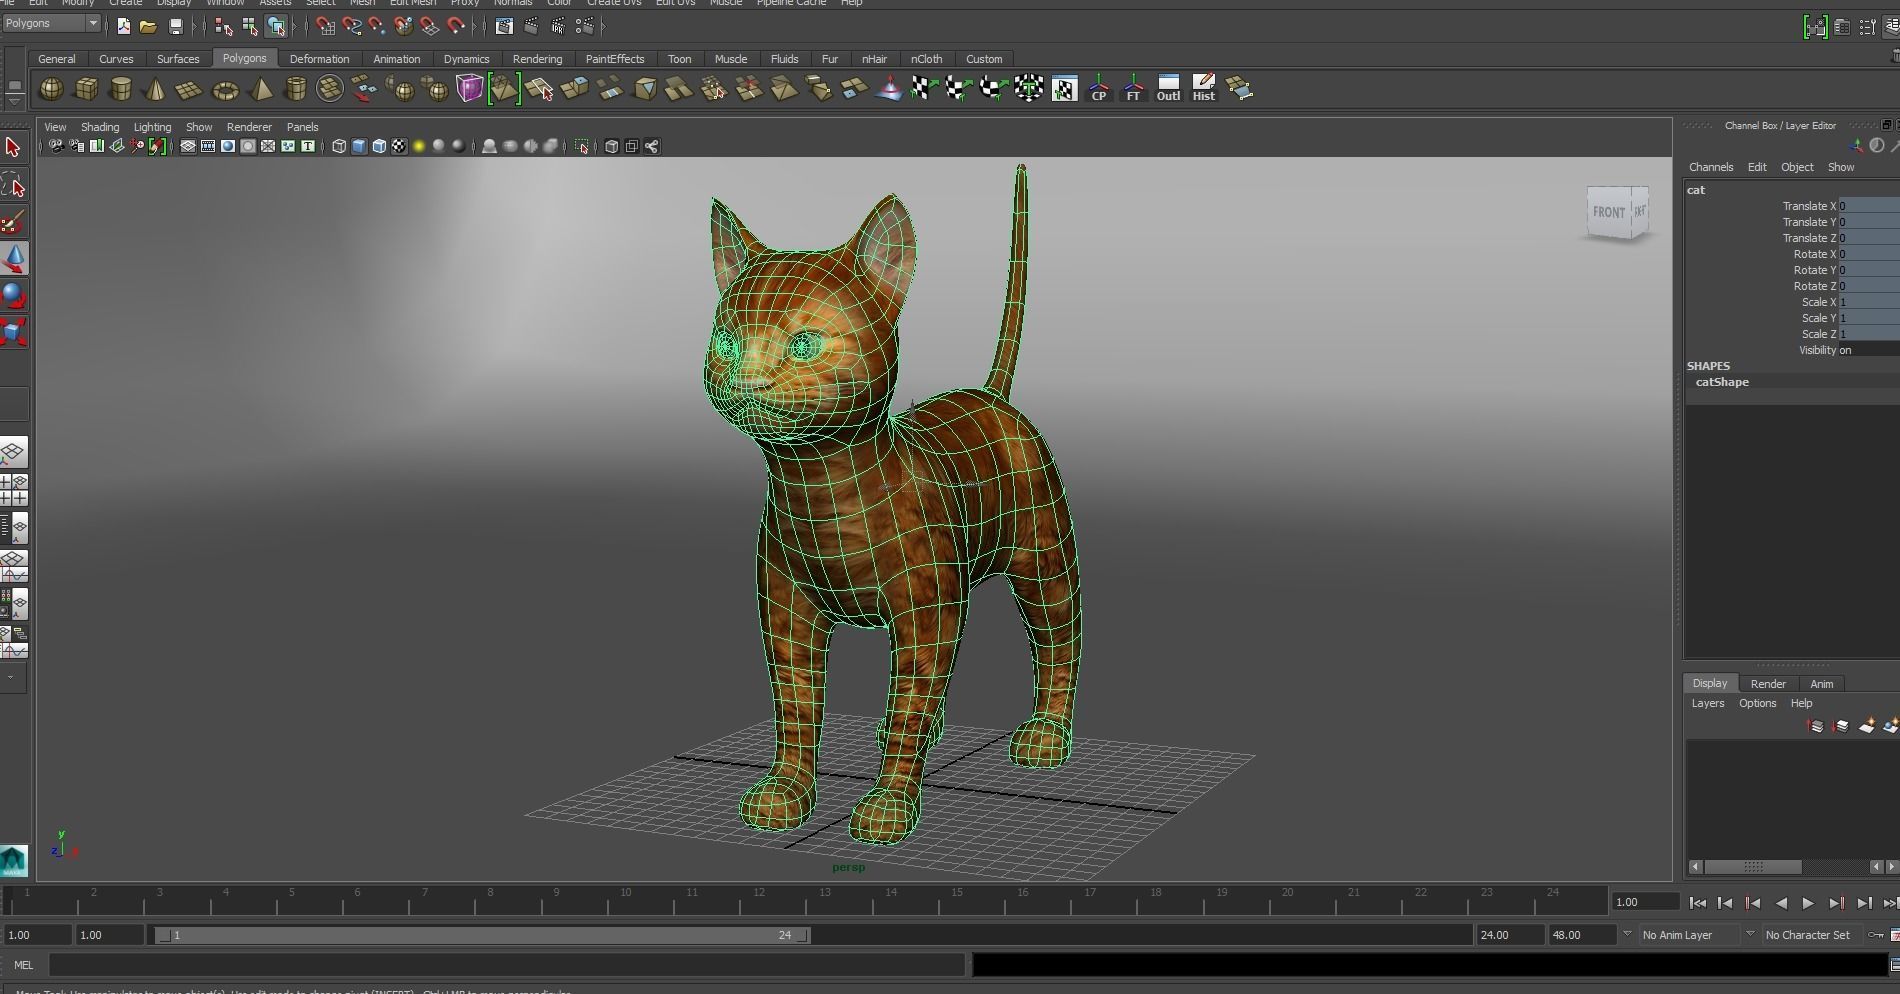Create a polygon cylinder from the shelf
The height and width of the screenshot is (994, 1900).
pyautogui.click(x=121, y=90)
